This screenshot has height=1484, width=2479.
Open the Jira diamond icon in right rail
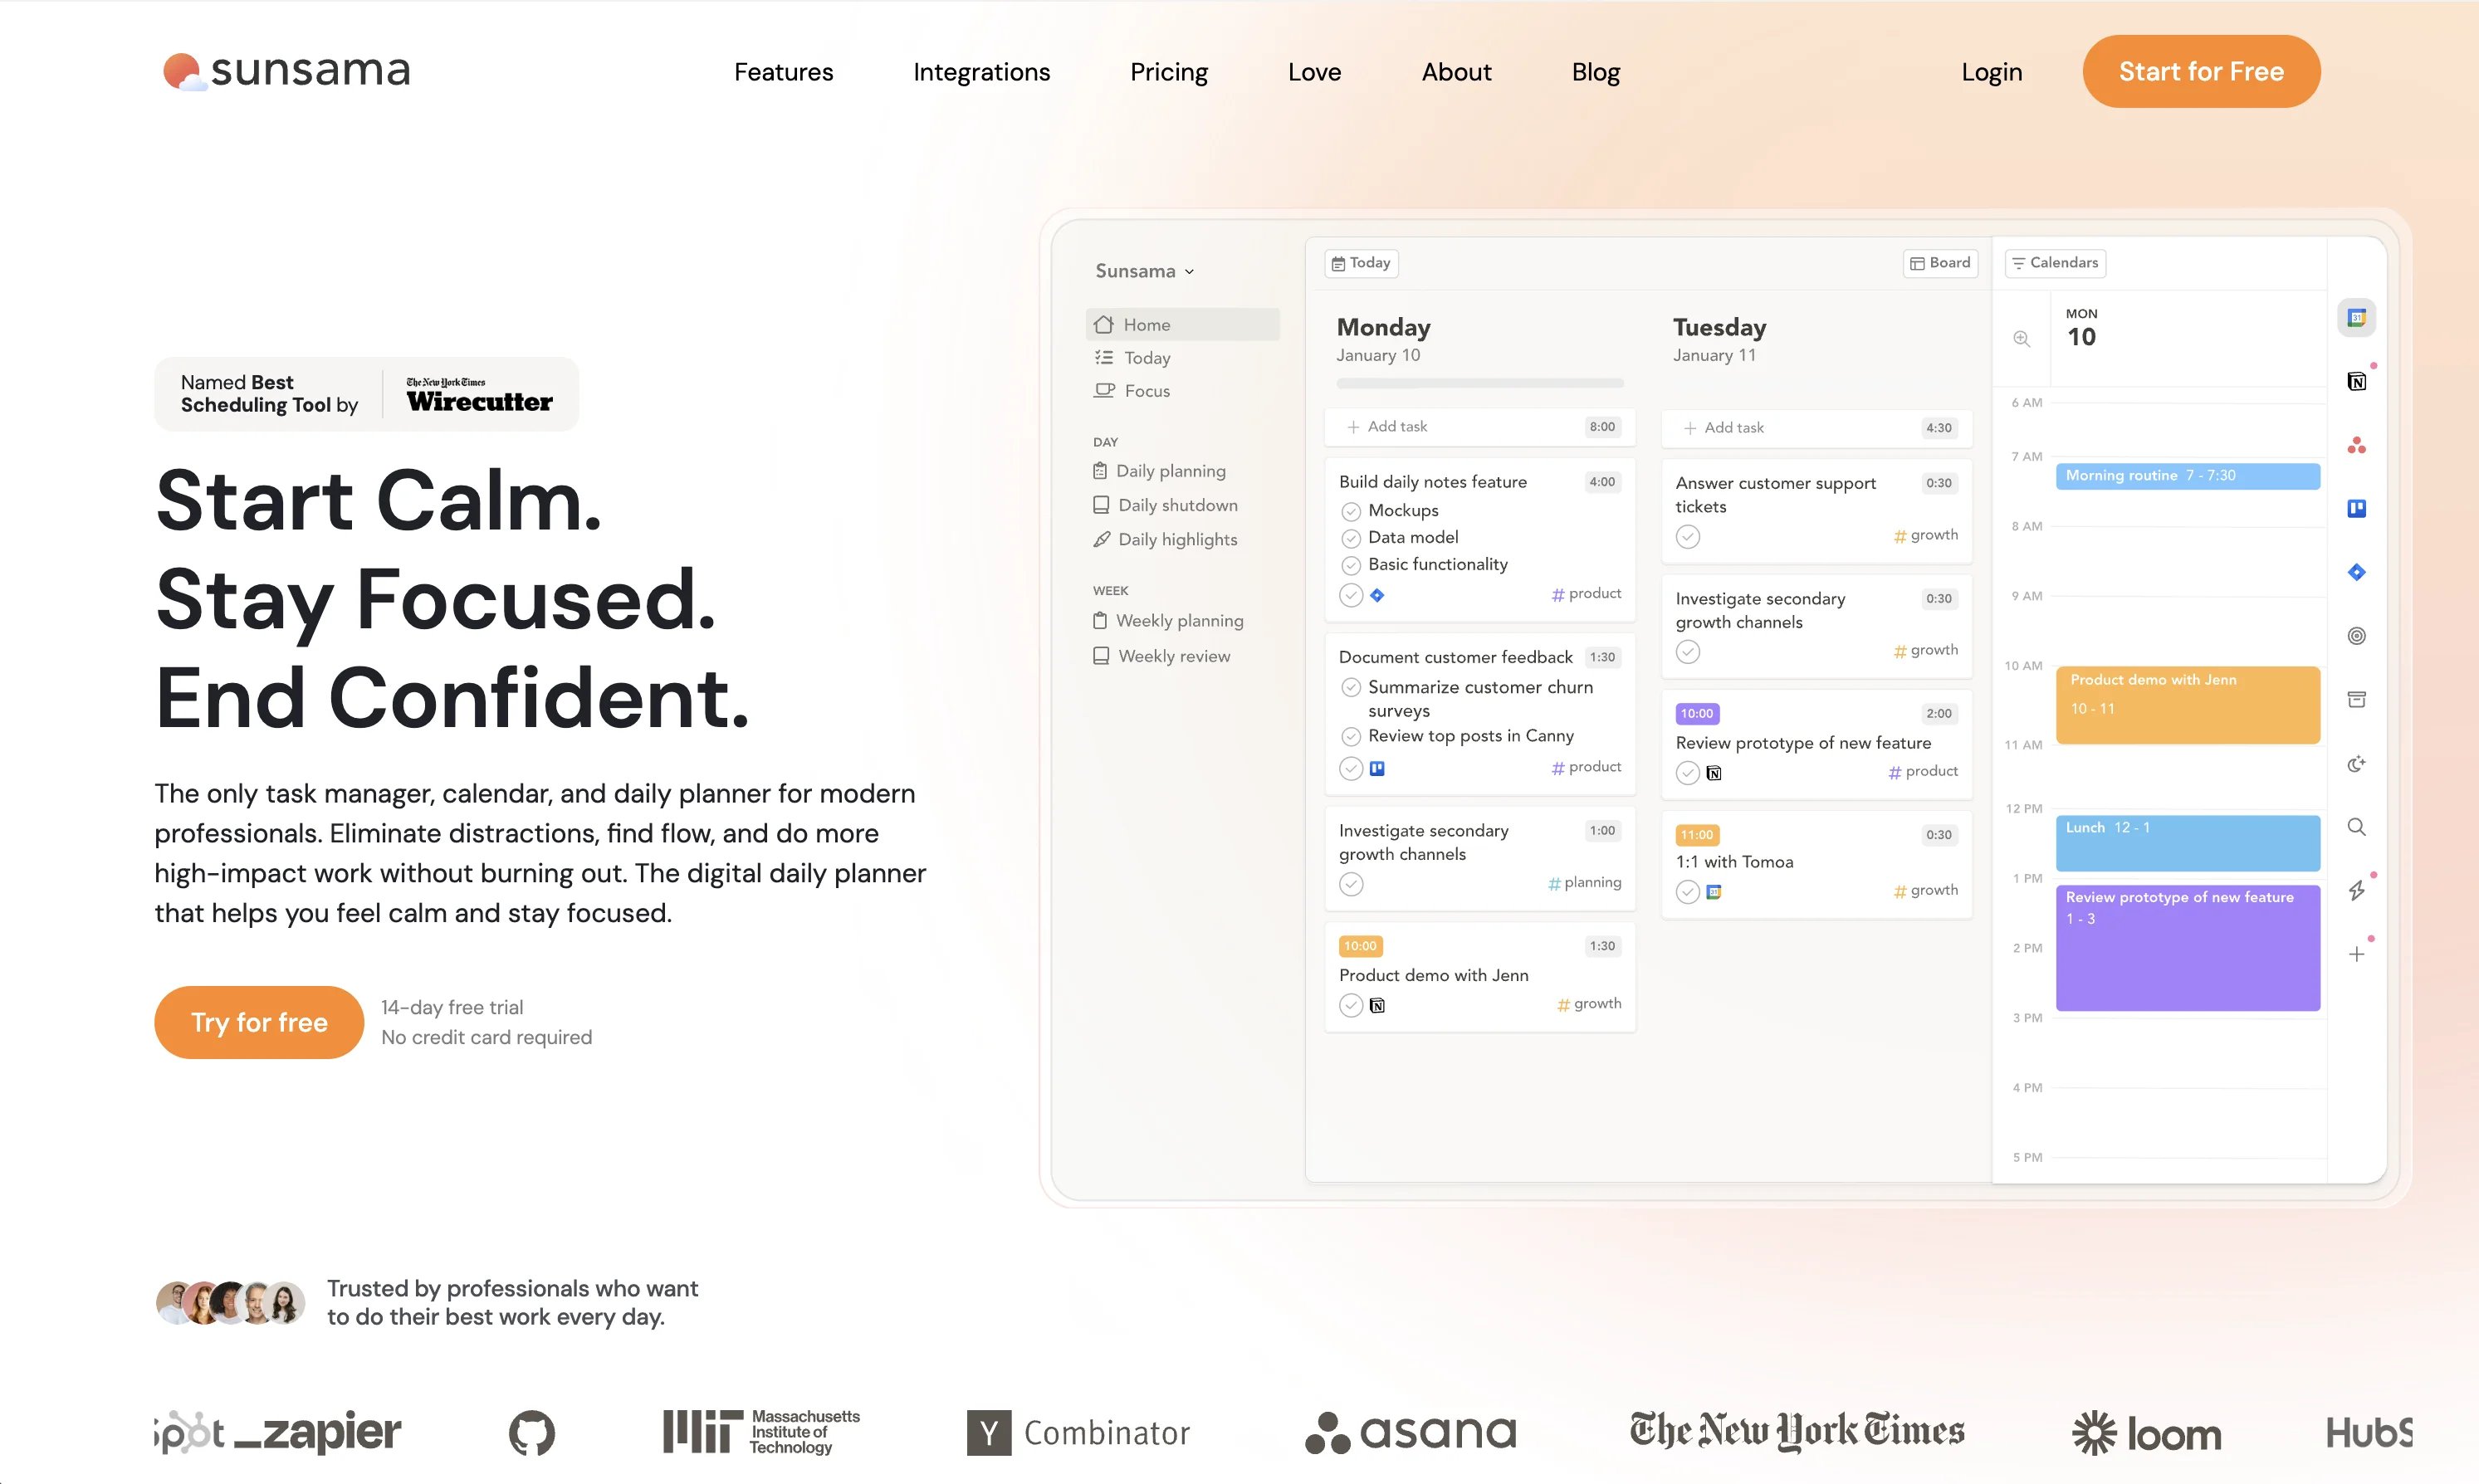tap(2356, 572)
